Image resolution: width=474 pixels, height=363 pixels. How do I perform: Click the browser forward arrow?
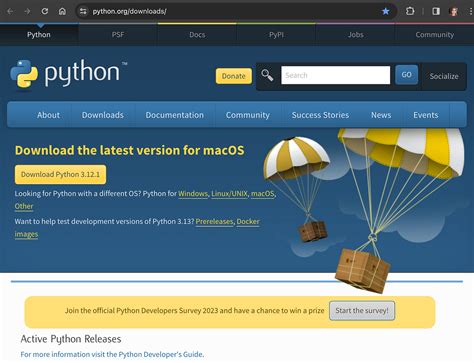[x=27, y=11]
